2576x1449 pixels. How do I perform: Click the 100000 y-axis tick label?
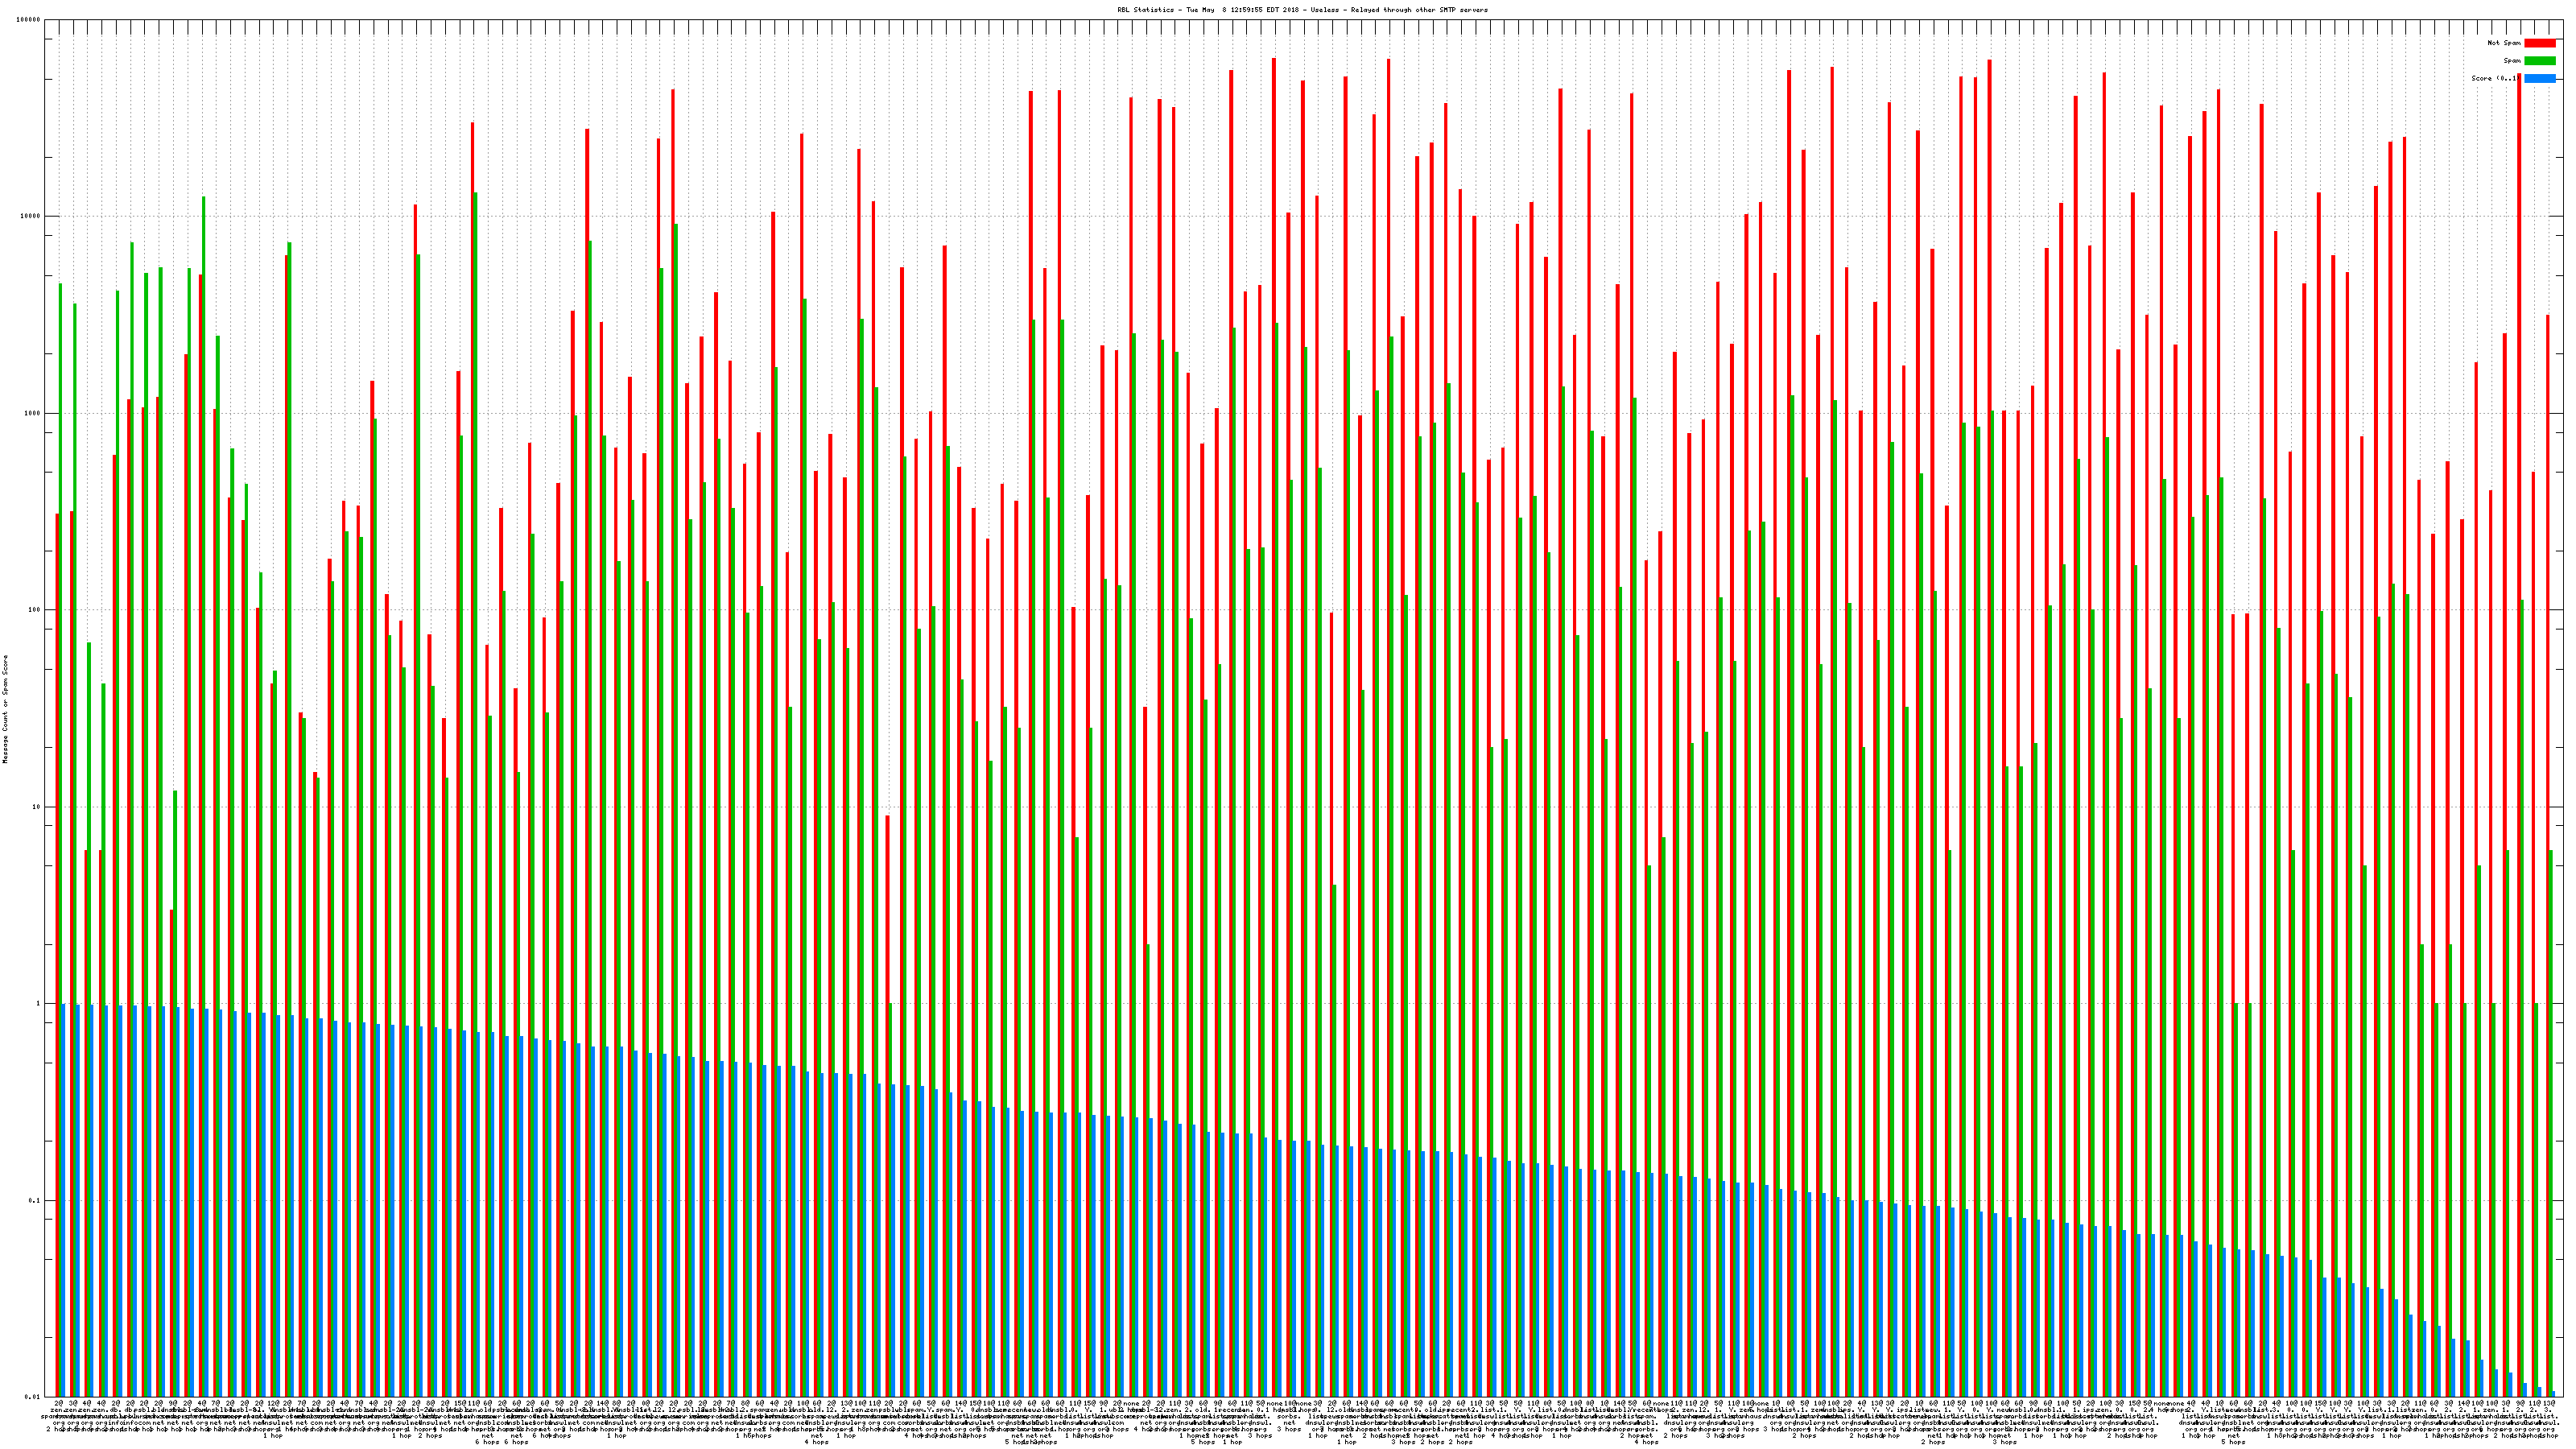click(x=29, y=20)
